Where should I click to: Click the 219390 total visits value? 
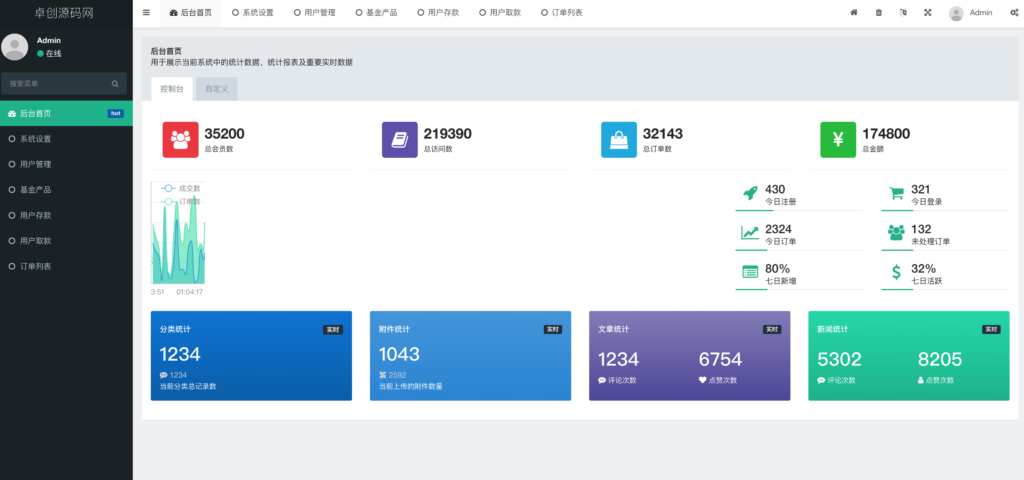pyautogui.click(x=447, y=134)
